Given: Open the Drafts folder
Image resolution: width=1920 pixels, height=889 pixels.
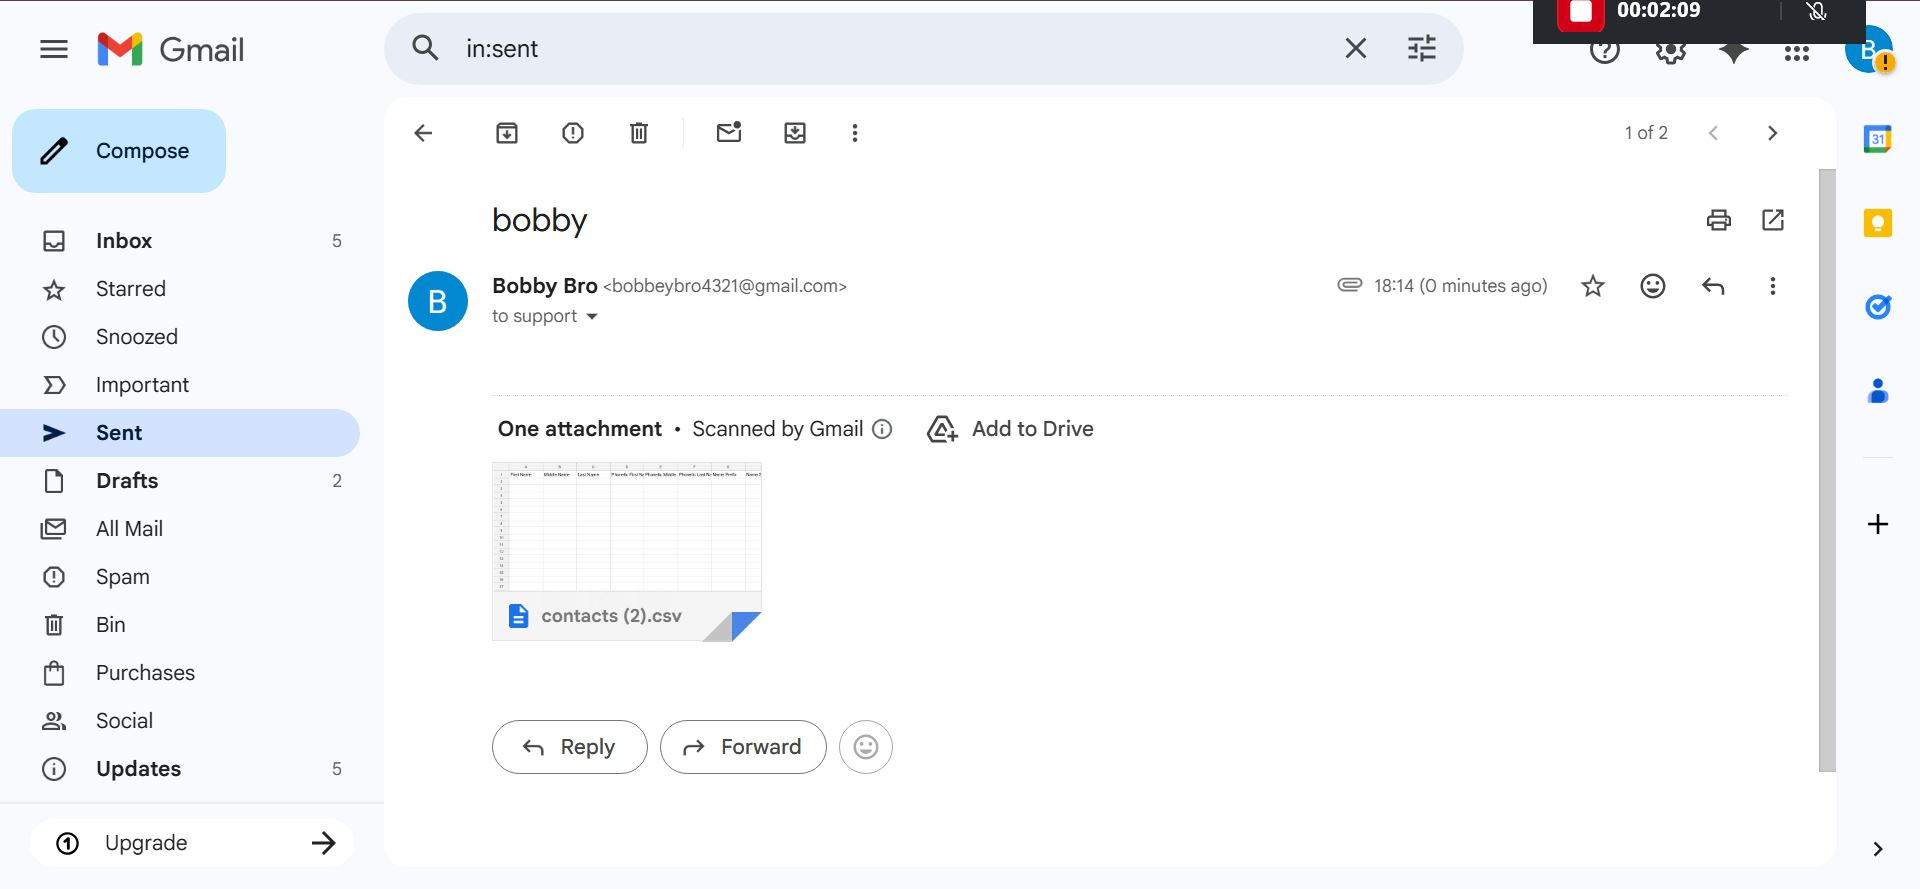Looking at the screenshot, I should (180, 481).
